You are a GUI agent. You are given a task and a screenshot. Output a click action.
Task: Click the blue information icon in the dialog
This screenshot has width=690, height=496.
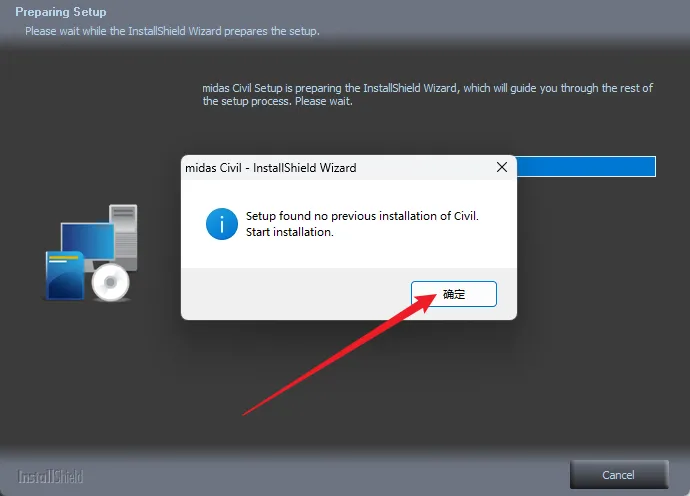coord(222,224)
